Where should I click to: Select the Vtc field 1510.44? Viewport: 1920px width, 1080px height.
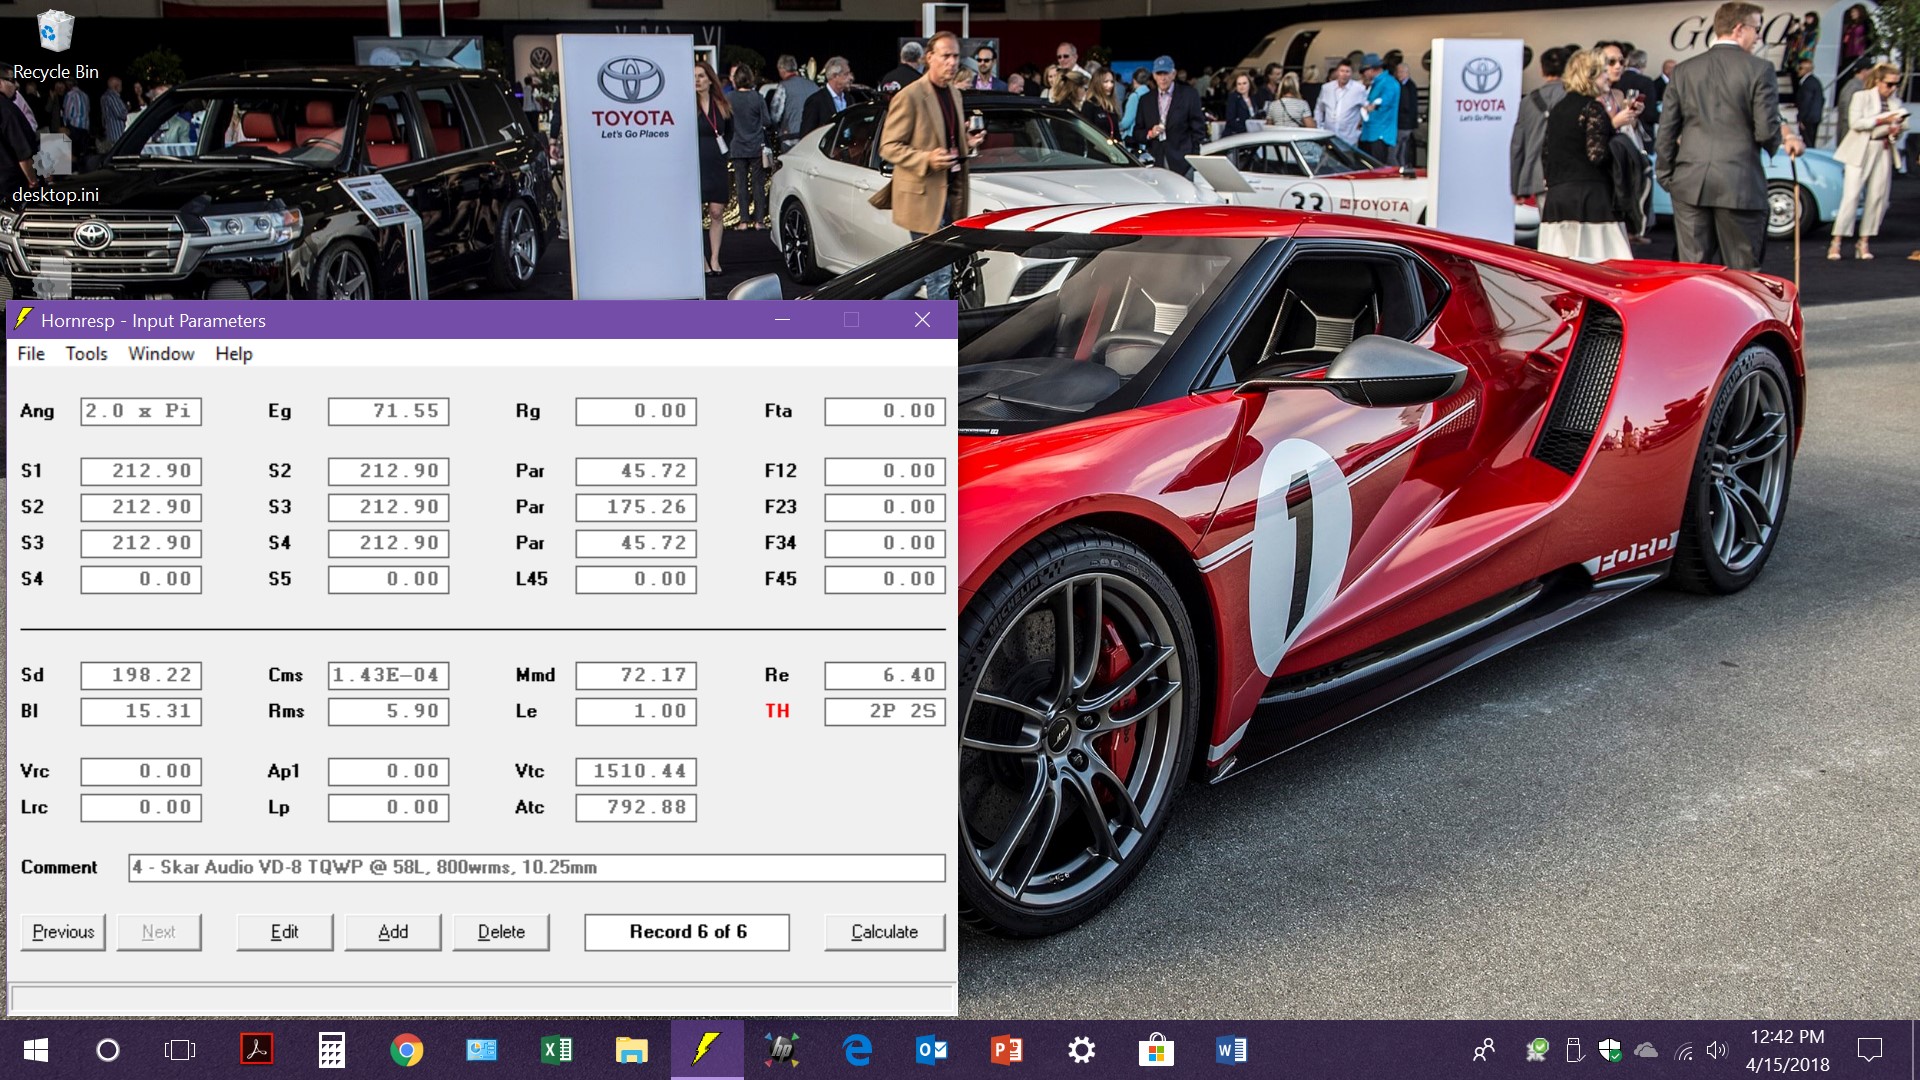636,771
